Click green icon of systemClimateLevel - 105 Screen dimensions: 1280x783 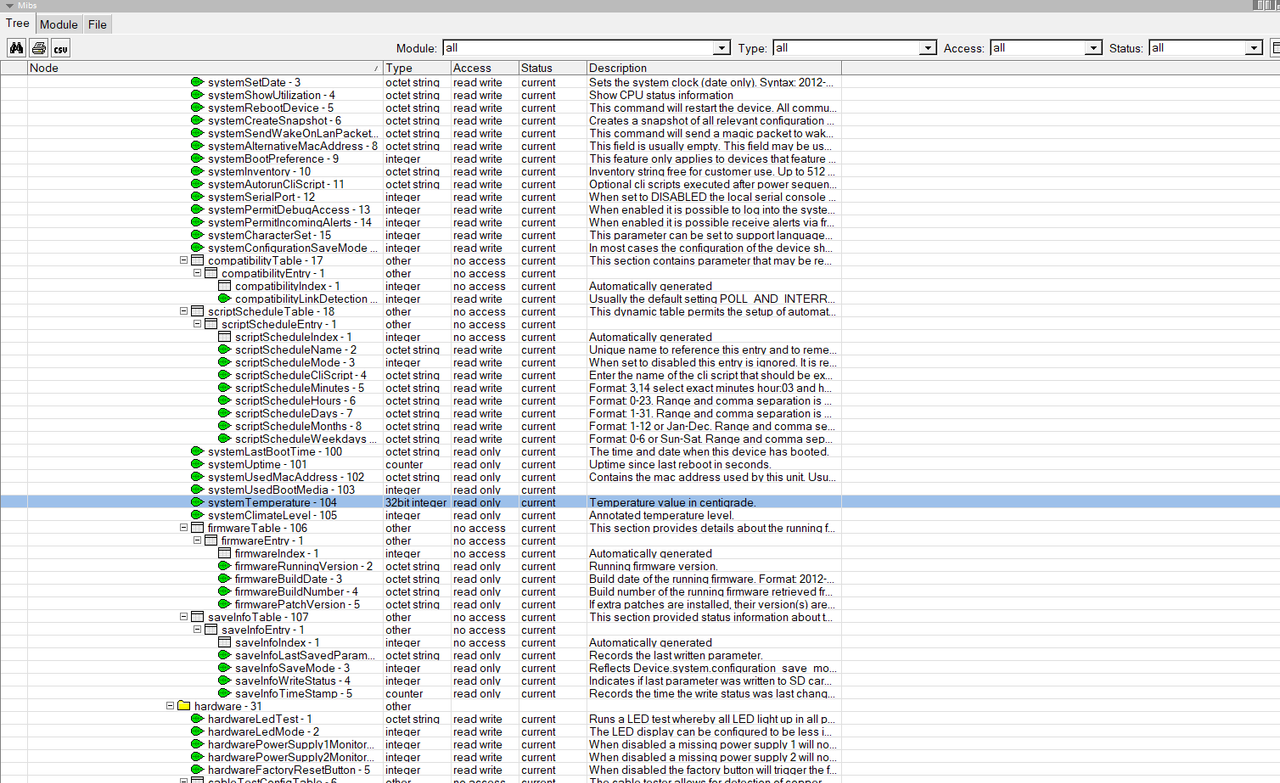pyautogui.click(x=197, y=516)
